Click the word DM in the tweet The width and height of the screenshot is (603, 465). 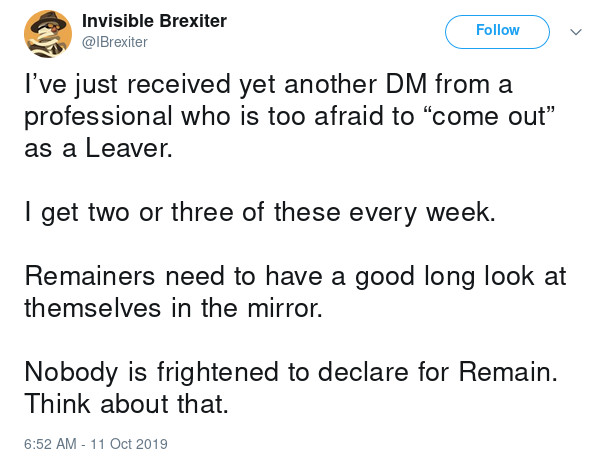(406, 84)
